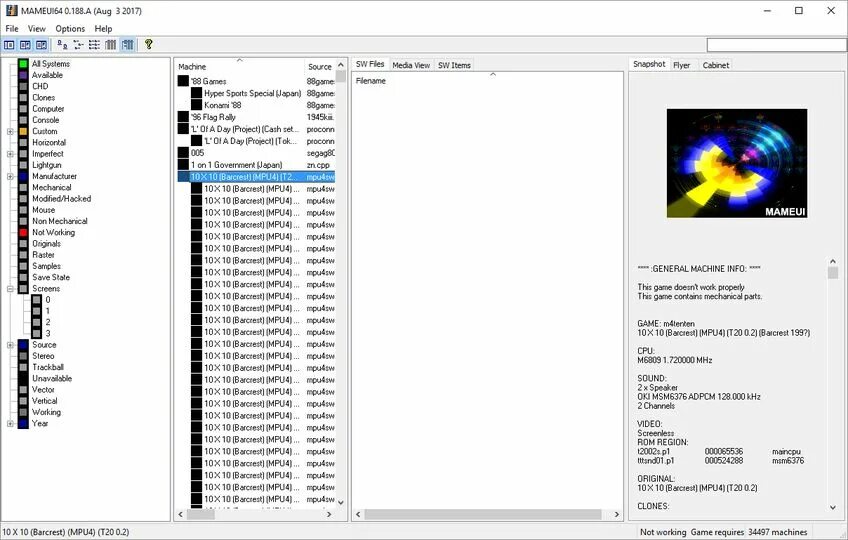This screenshot has height=540, width=848.
Task: Click the MAMEUI title bar app icon
Action: pos(11,11)
